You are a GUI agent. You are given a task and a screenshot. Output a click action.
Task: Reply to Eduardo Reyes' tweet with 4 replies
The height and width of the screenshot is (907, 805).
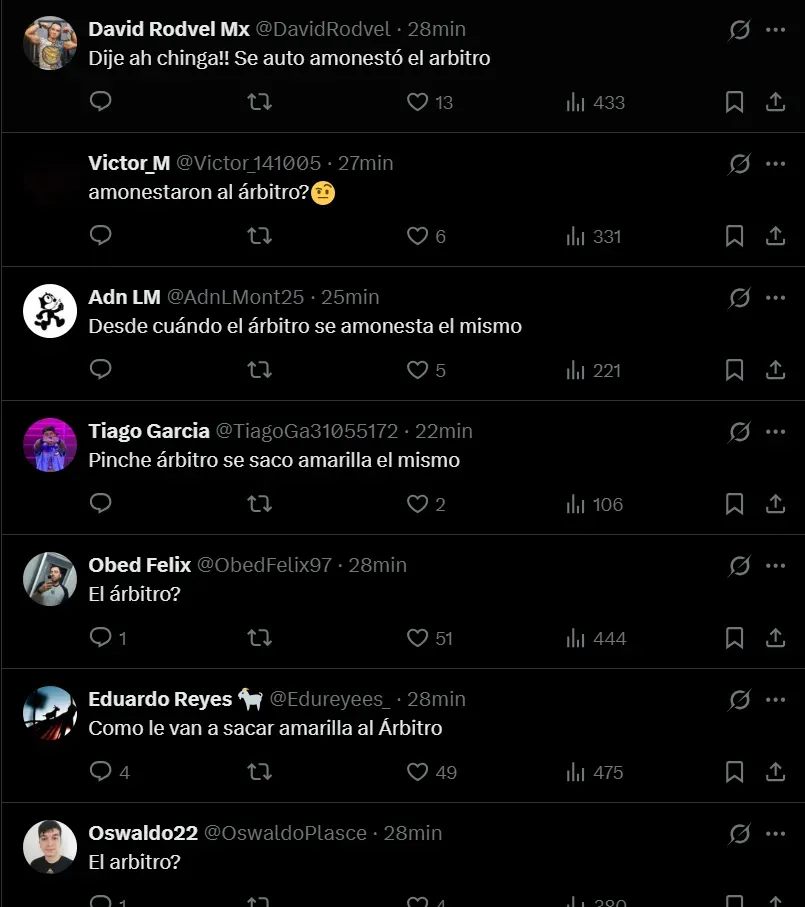pyautogui.click(x=100, y=772)
